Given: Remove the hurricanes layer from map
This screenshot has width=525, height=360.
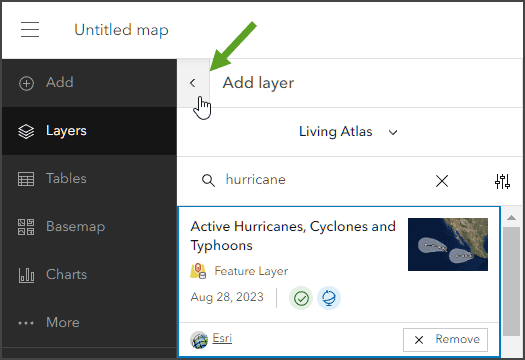Looking at the screenshot, I should (445, 340).
